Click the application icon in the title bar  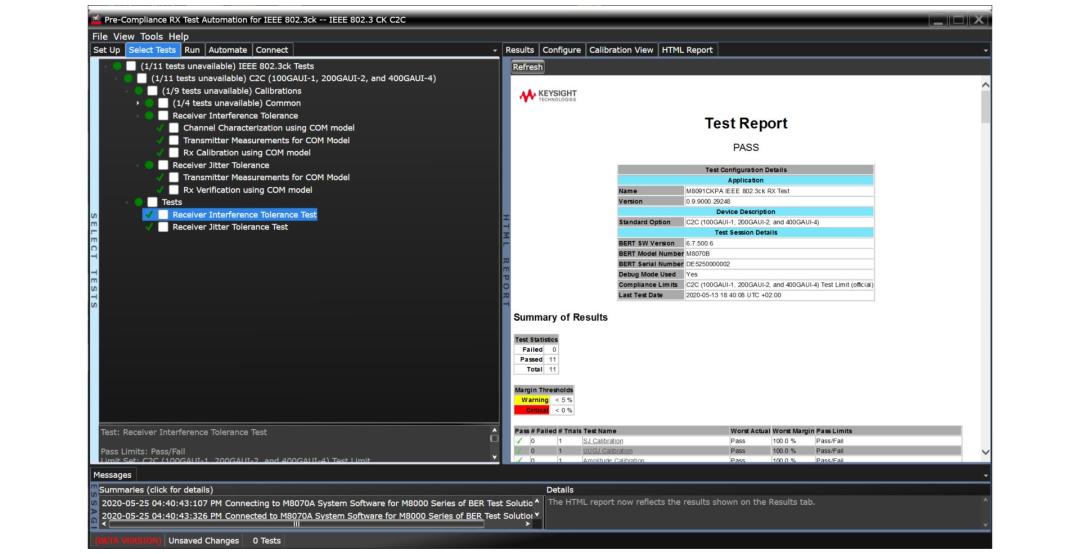tap(96, 19)
